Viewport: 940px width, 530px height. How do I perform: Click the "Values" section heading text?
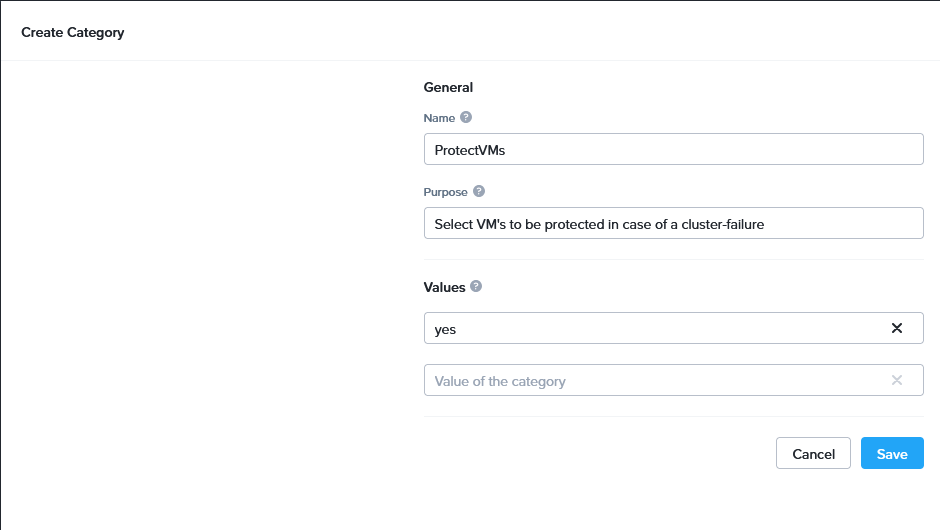point(445,287)
